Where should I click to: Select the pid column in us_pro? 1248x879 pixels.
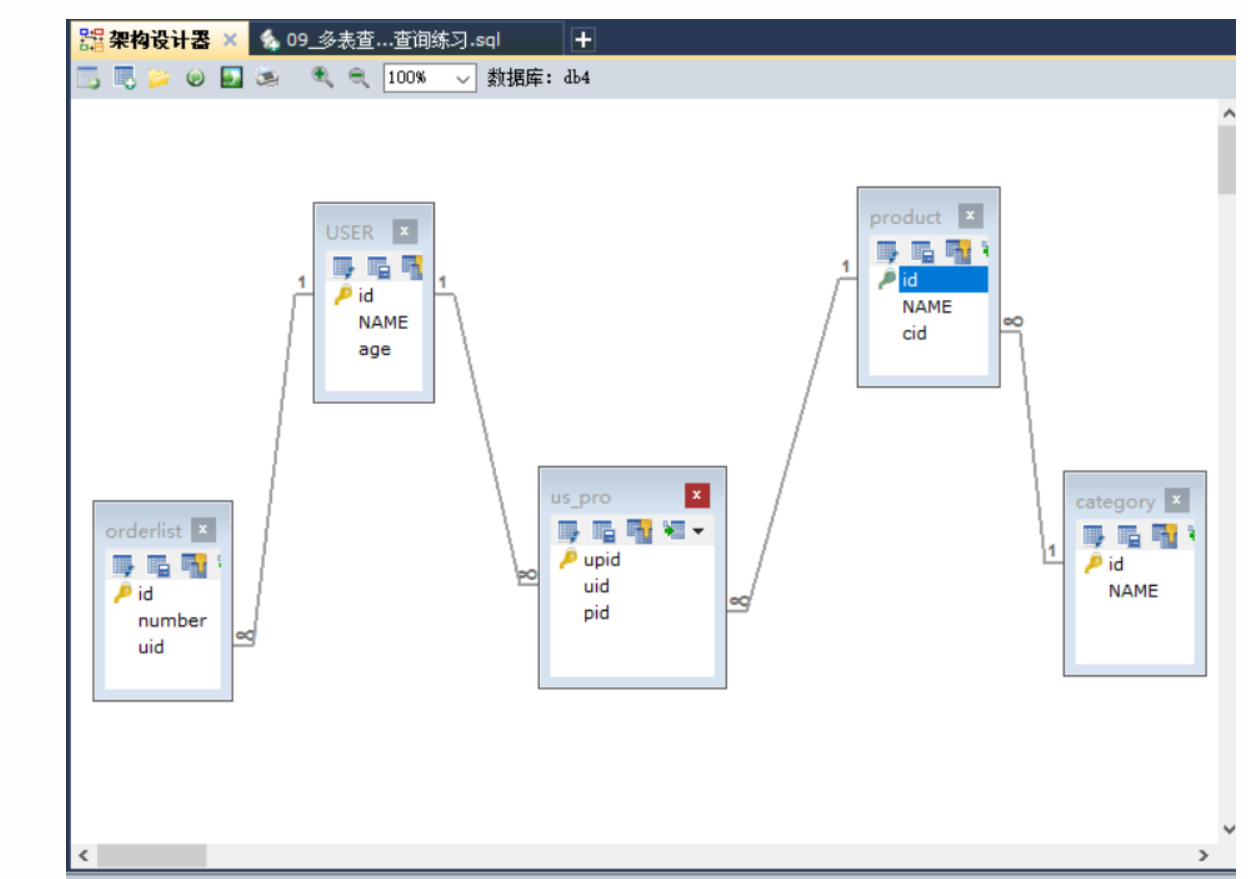pyautogui.click(x=597, y=613)
